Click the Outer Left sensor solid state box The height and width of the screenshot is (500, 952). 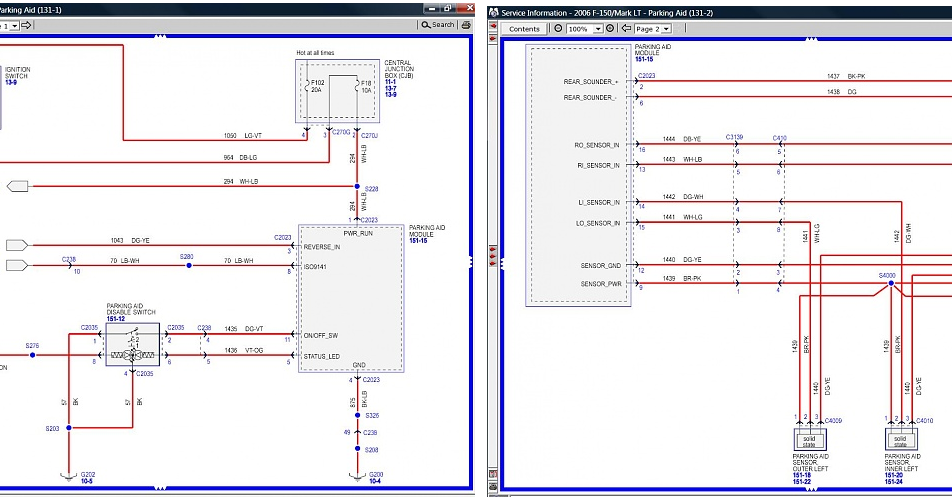[x=810, y=439]
